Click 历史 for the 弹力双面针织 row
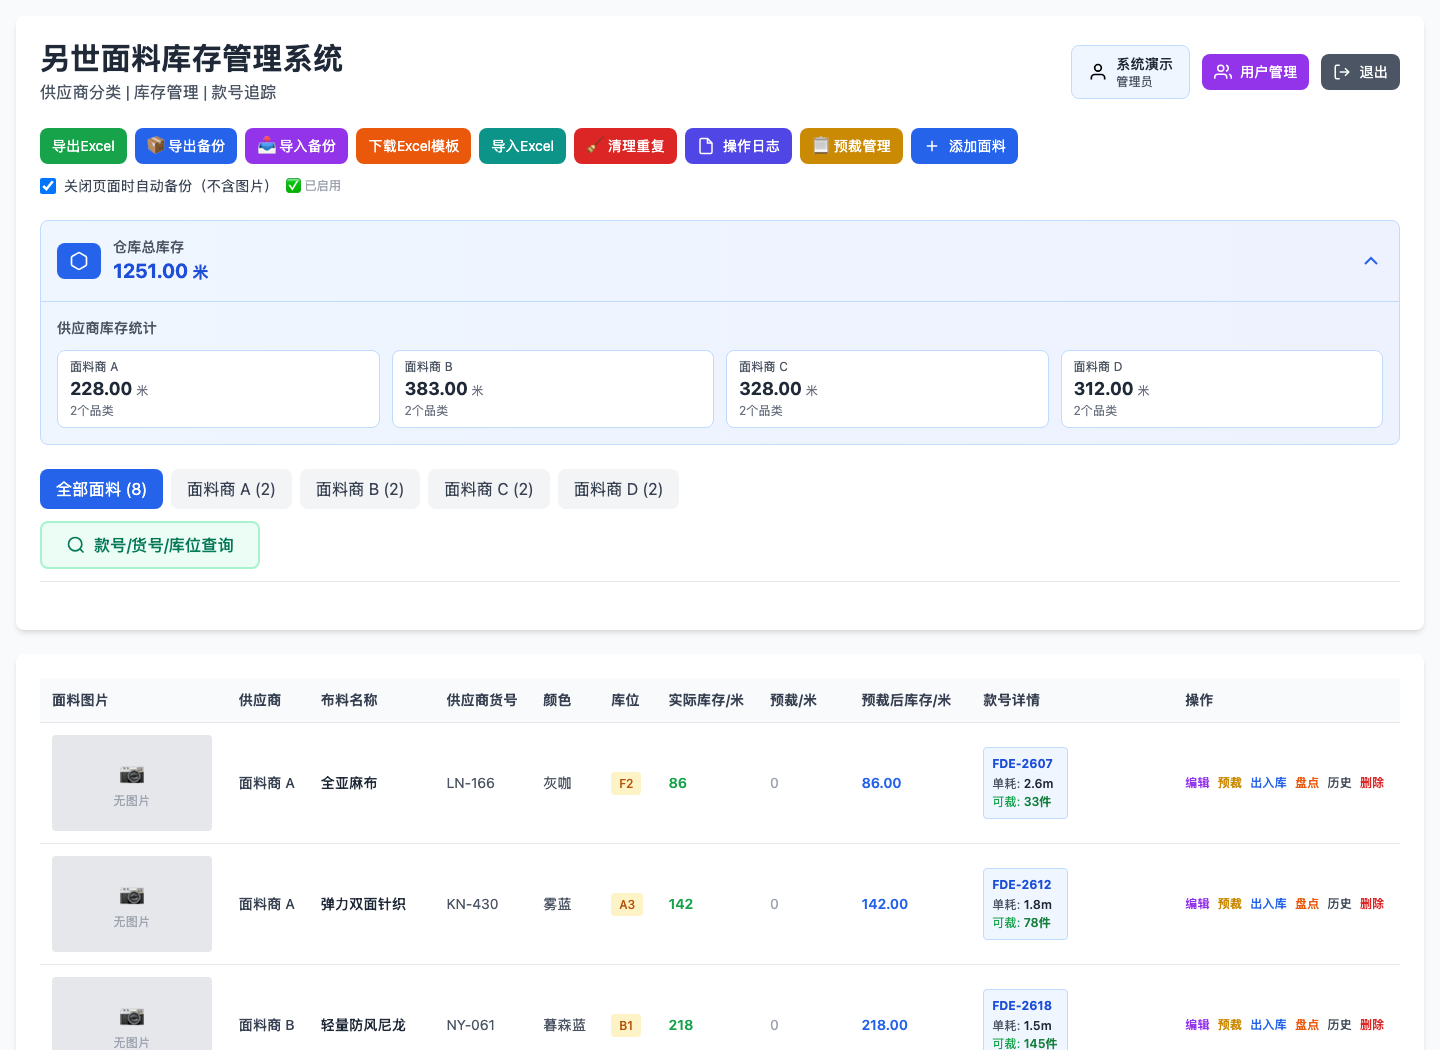The width and height of the screenshot is (1440, 1050). pyautogui.click(x=1339, y=904)
